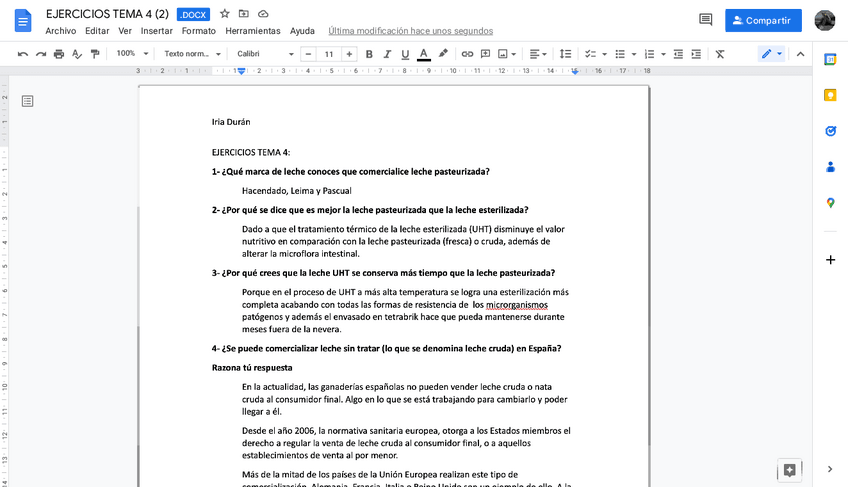
Task: Toggle bold formatting
Action: (369, 54)
